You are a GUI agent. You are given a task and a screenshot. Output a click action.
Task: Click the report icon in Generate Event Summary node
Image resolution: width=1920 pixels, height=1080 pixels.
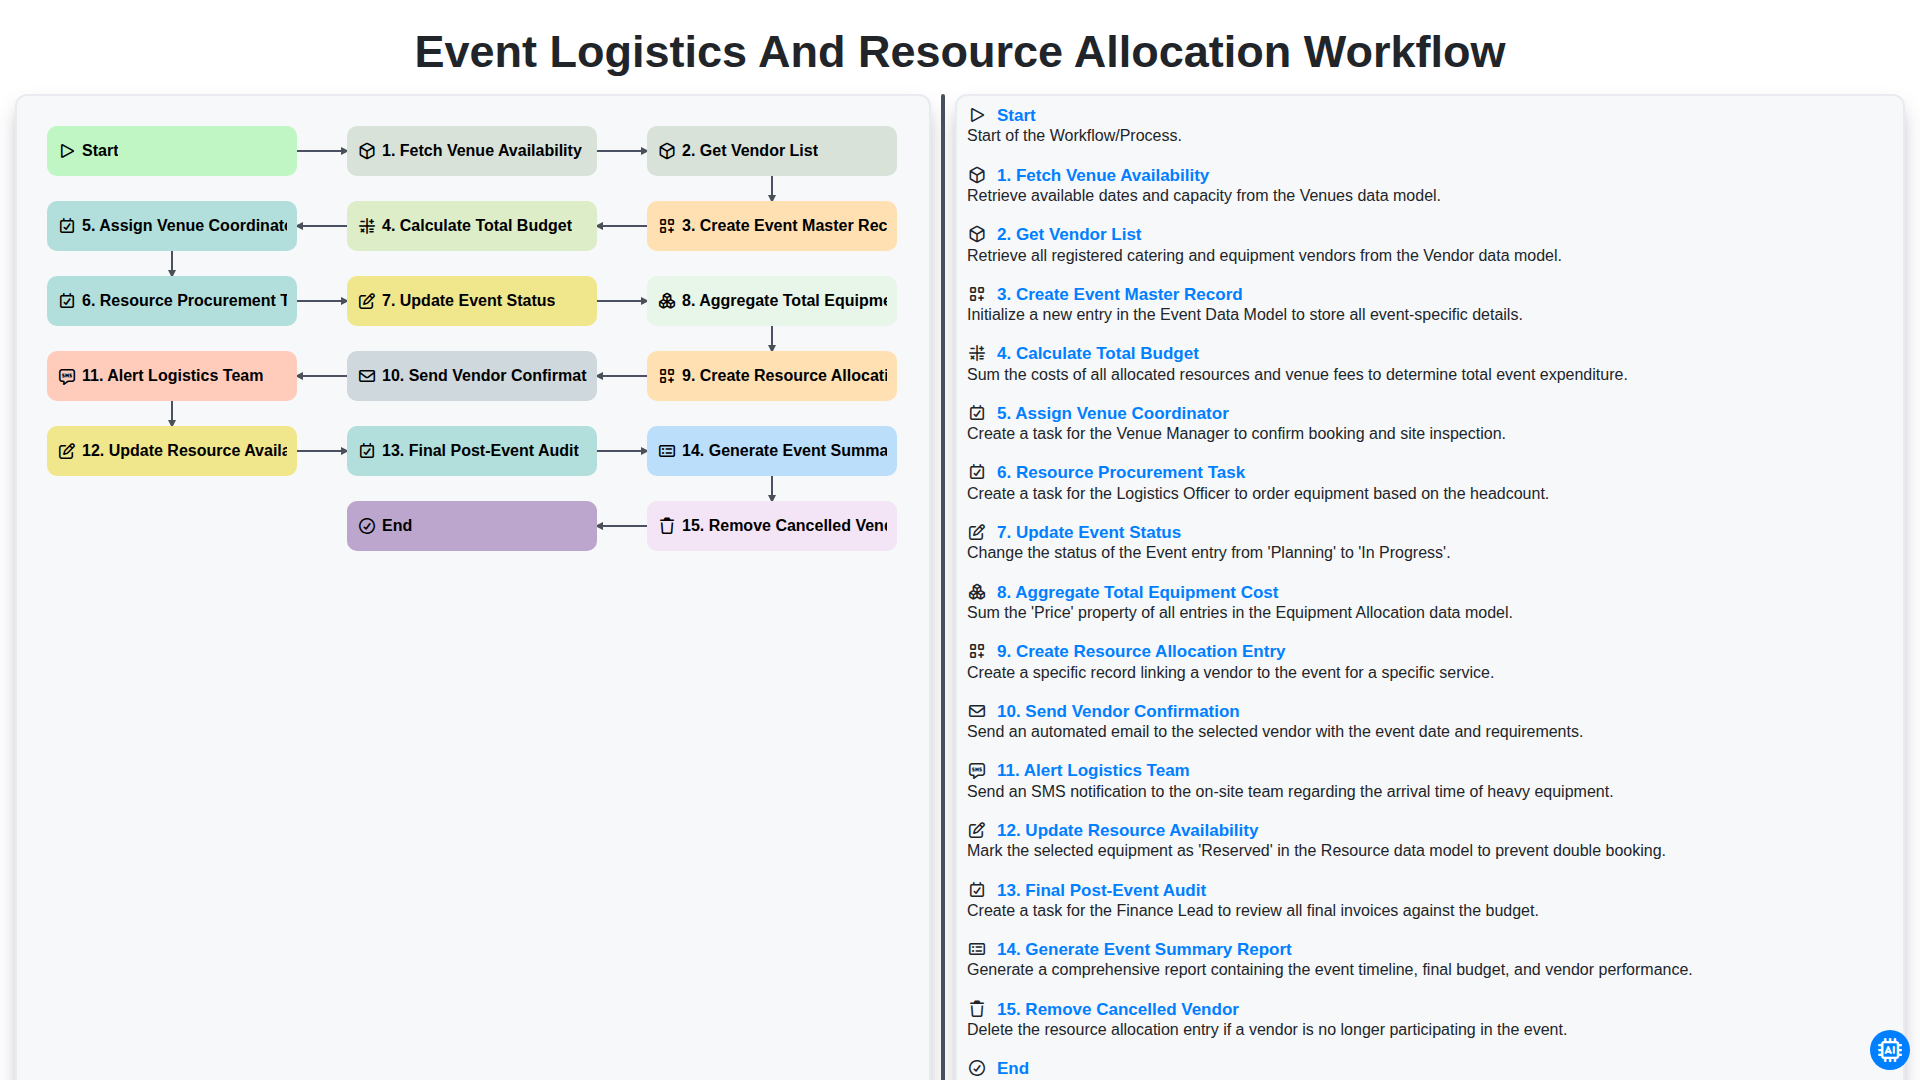667,451
